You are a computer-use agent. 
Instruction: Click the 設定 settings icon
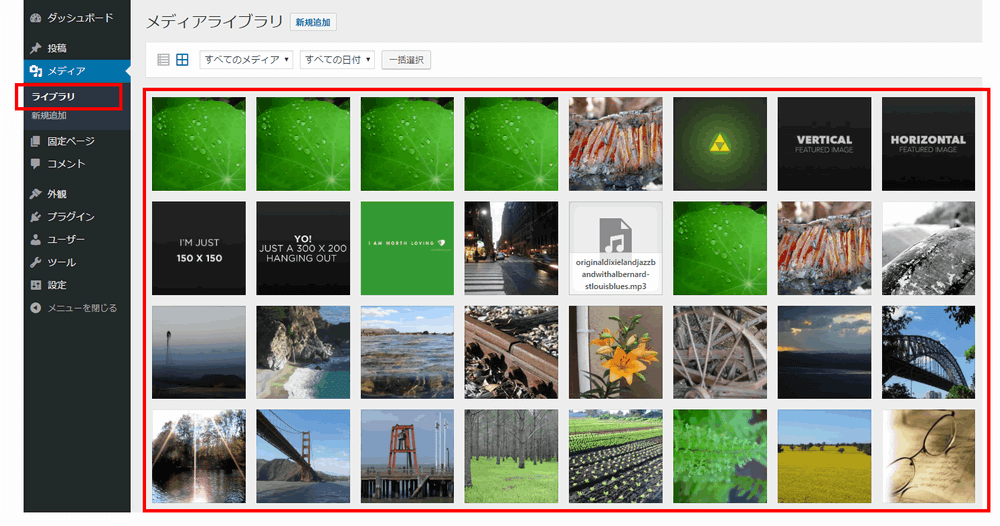pyautogui.click(x=36, y=285)
